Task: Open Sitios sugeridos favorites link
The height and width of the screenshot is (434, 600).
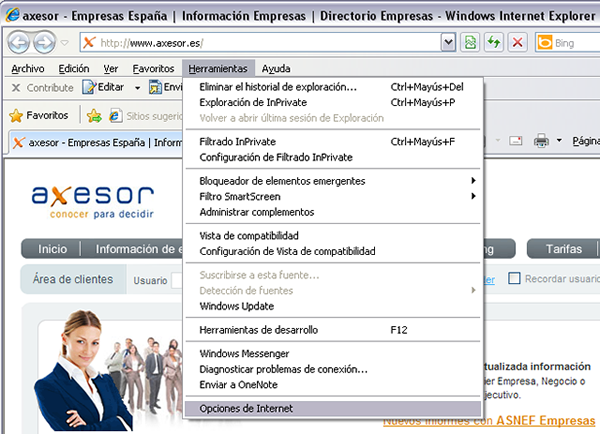Action: pos(145,116)
